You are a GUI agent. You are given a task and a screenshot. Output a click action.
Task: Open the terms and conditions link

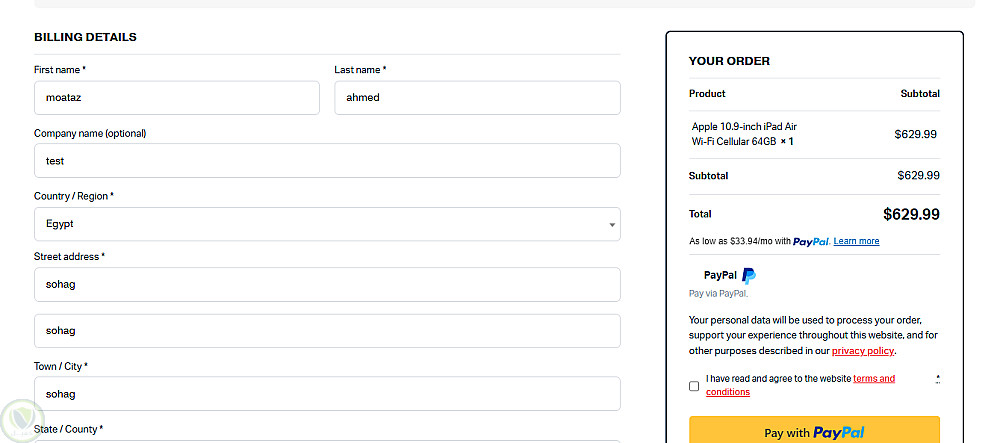click(873, 379)
